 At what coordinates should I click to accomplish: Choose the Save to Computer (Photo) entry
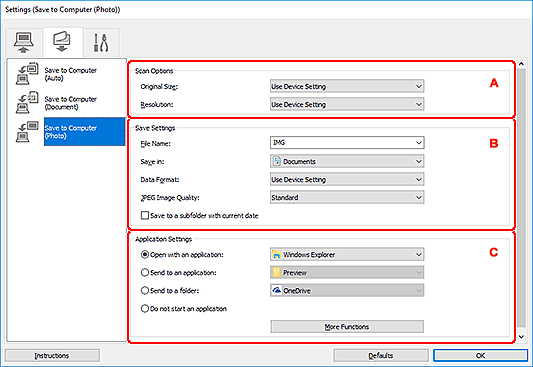pyautogui.click(x=84, y=132)
